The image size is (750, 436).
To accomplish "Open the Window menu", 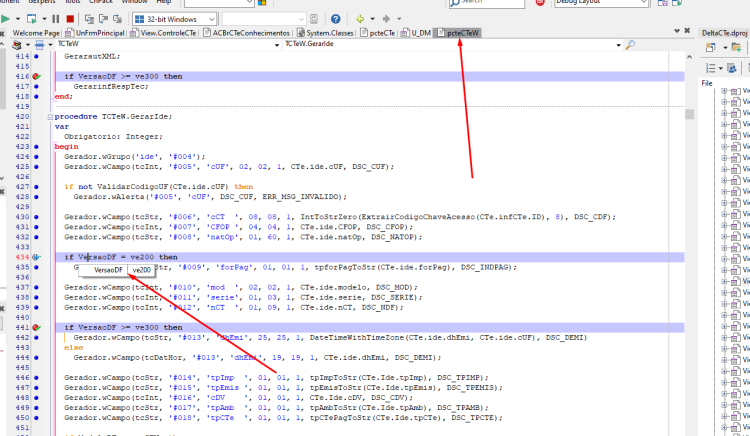I will click(134, 2).
